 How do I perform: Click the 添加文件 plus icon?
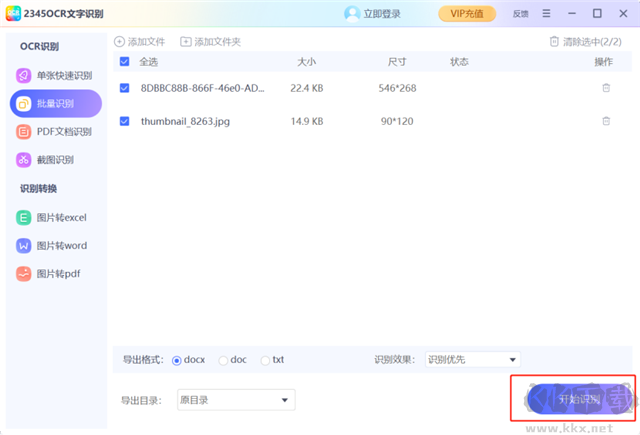point(119,42)
